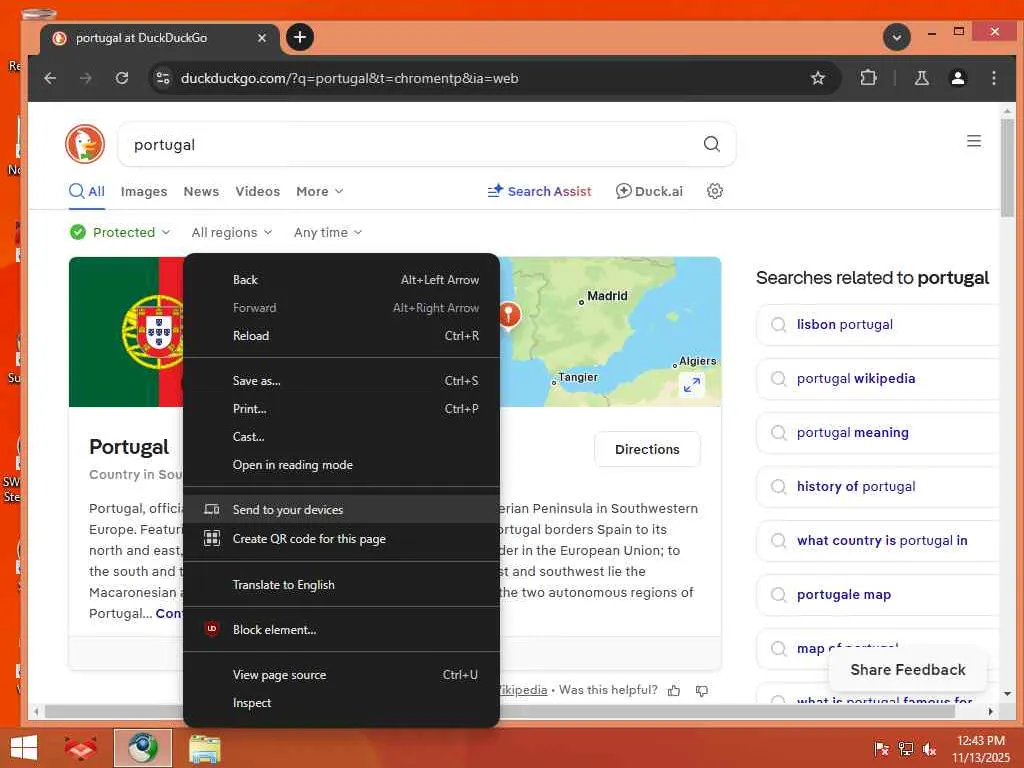Open the Extensions puzzle icon

[x=868, y=78]
